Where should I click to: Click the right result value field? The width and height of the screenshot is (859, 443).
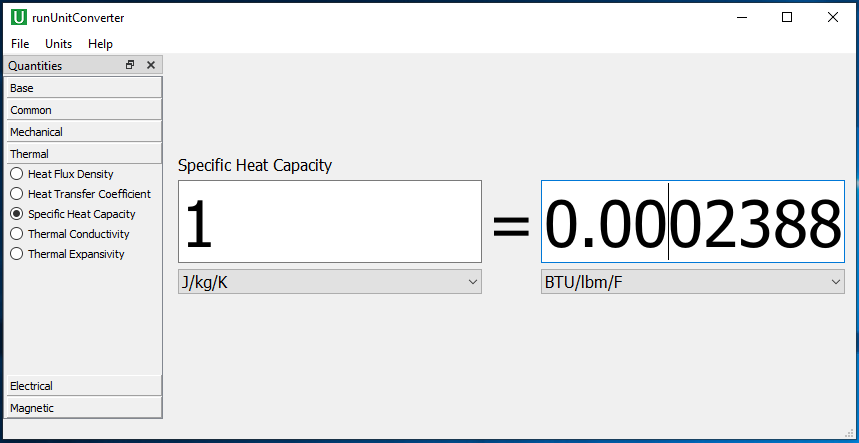tap(692, 222)
